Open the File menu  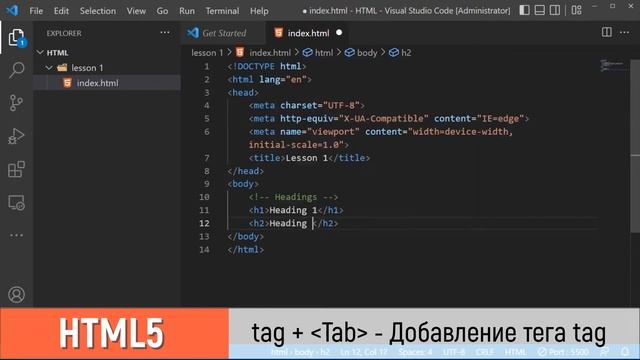click(x=36, y=11)
